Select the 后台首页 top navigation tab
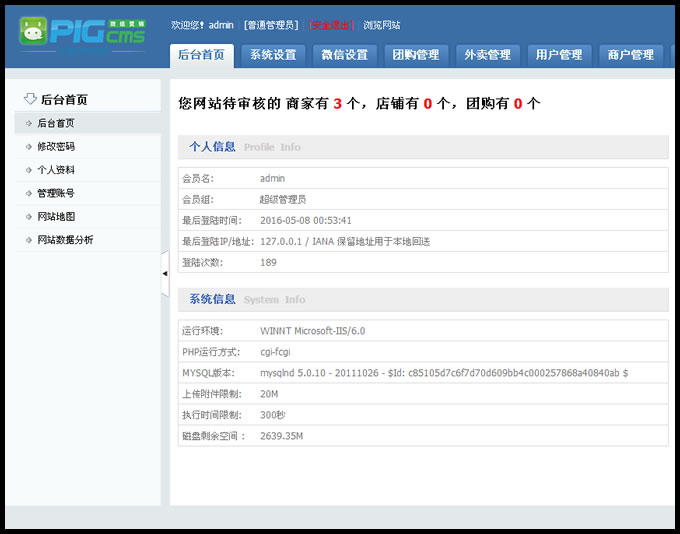 tap(201, 55)
